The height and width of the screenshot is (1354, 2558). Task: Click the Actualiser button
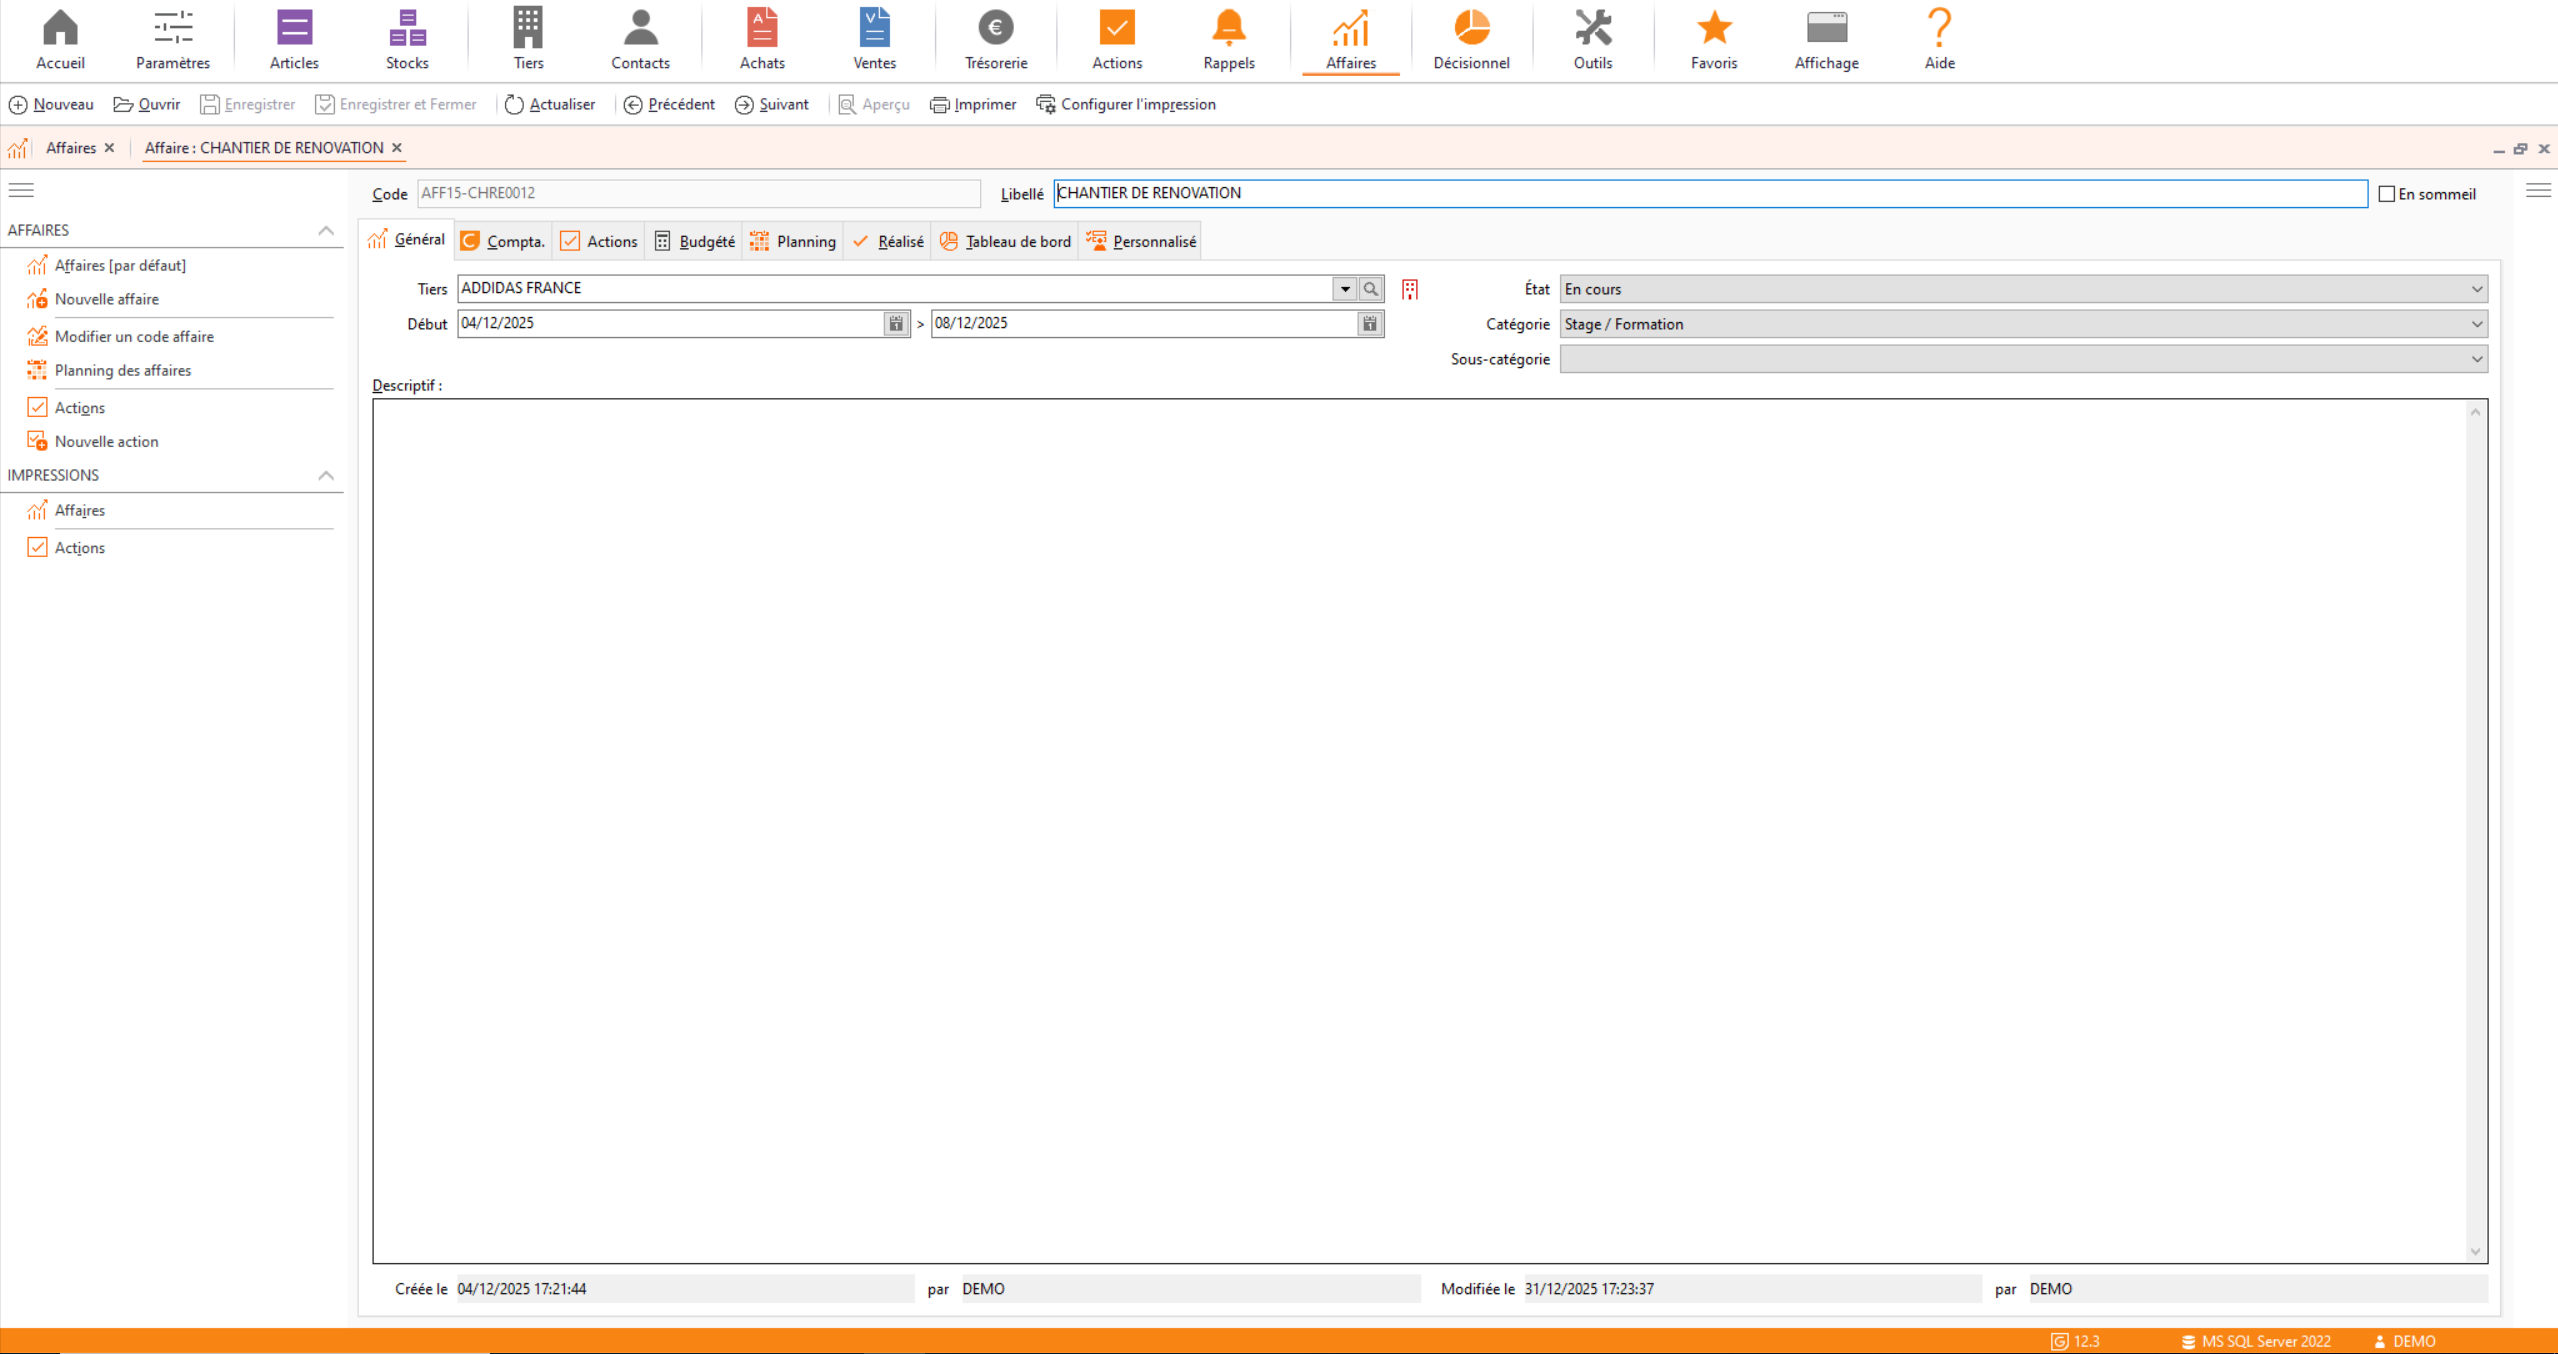(550, 105)
